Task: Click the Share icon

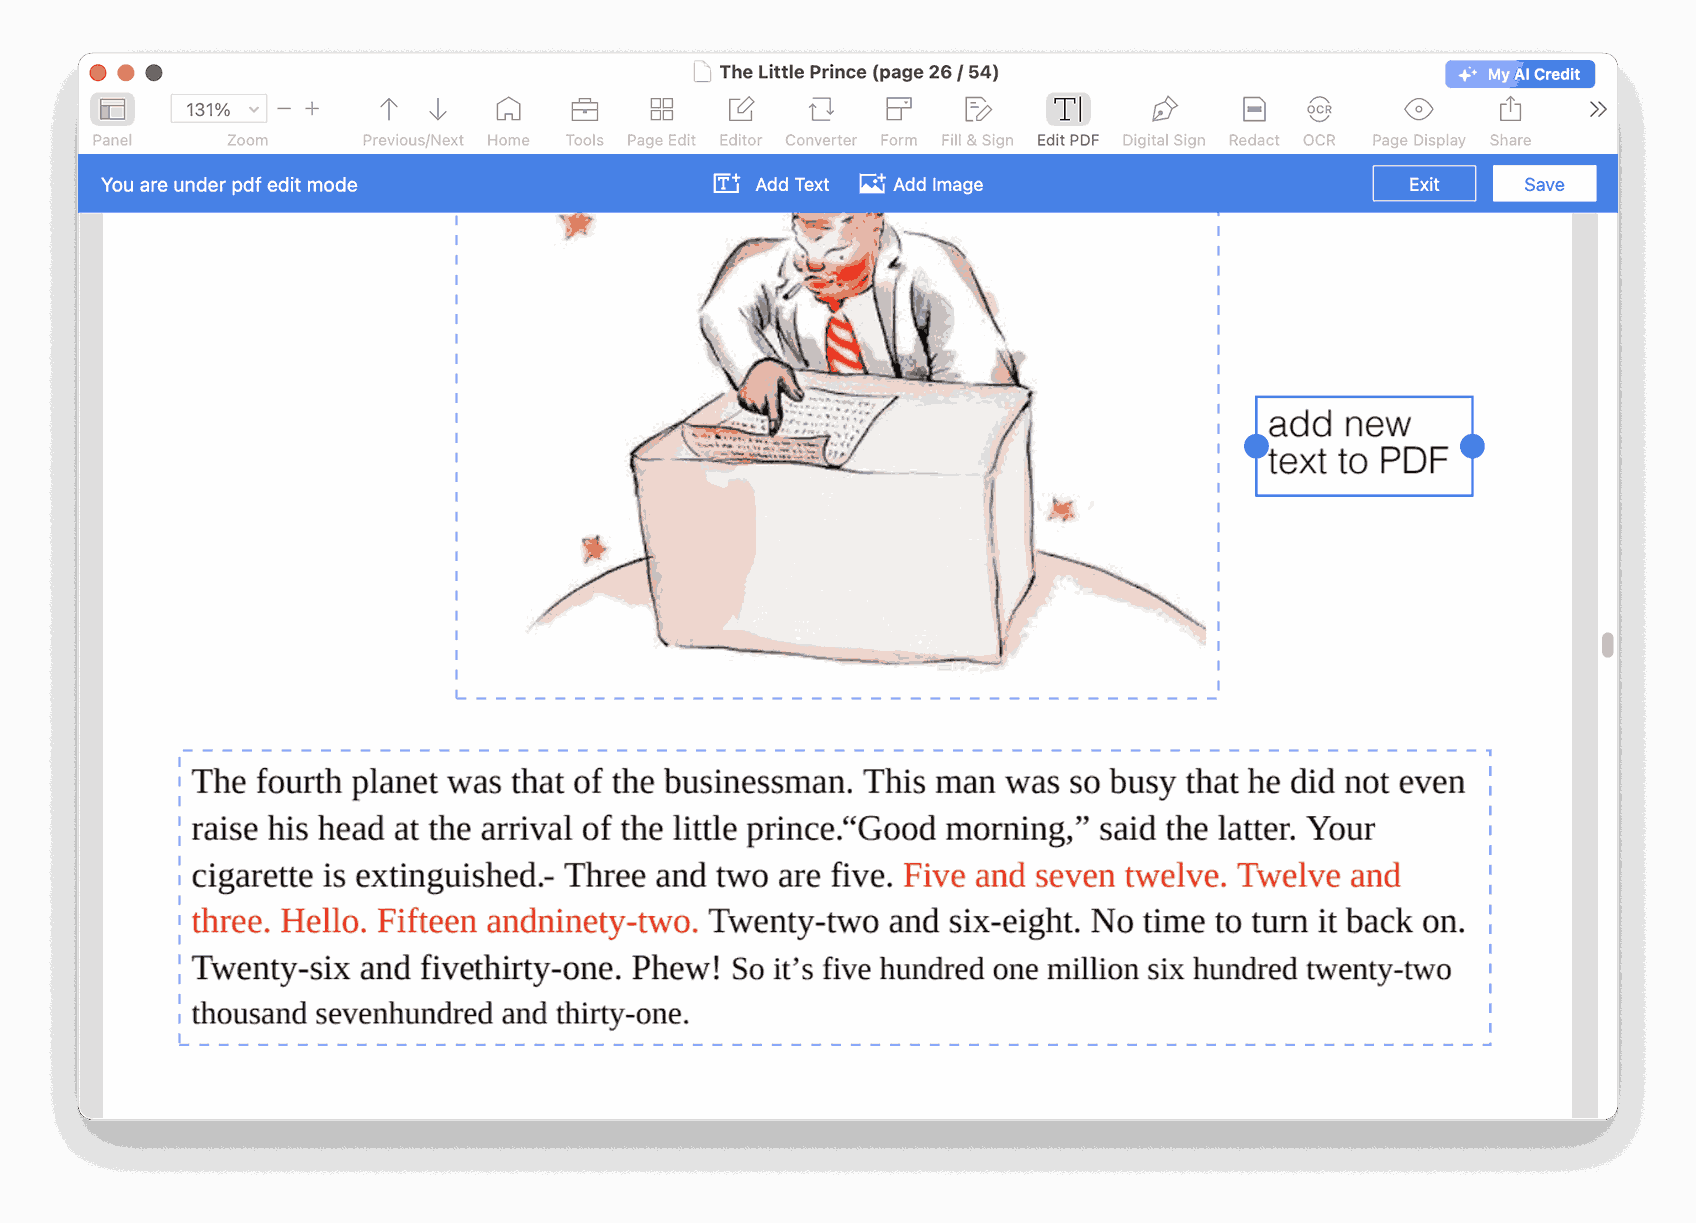Action: point(1510,109)
